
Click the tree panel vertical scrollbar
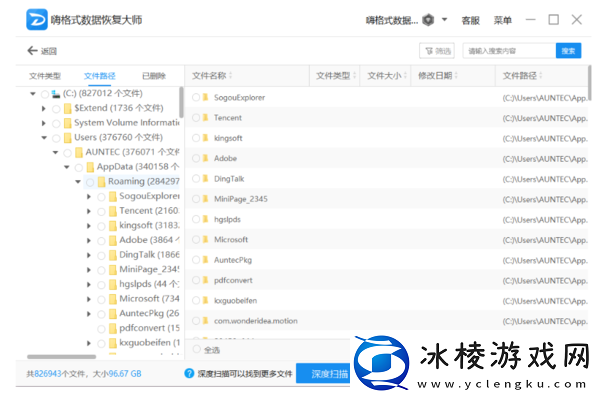point(181,102)
